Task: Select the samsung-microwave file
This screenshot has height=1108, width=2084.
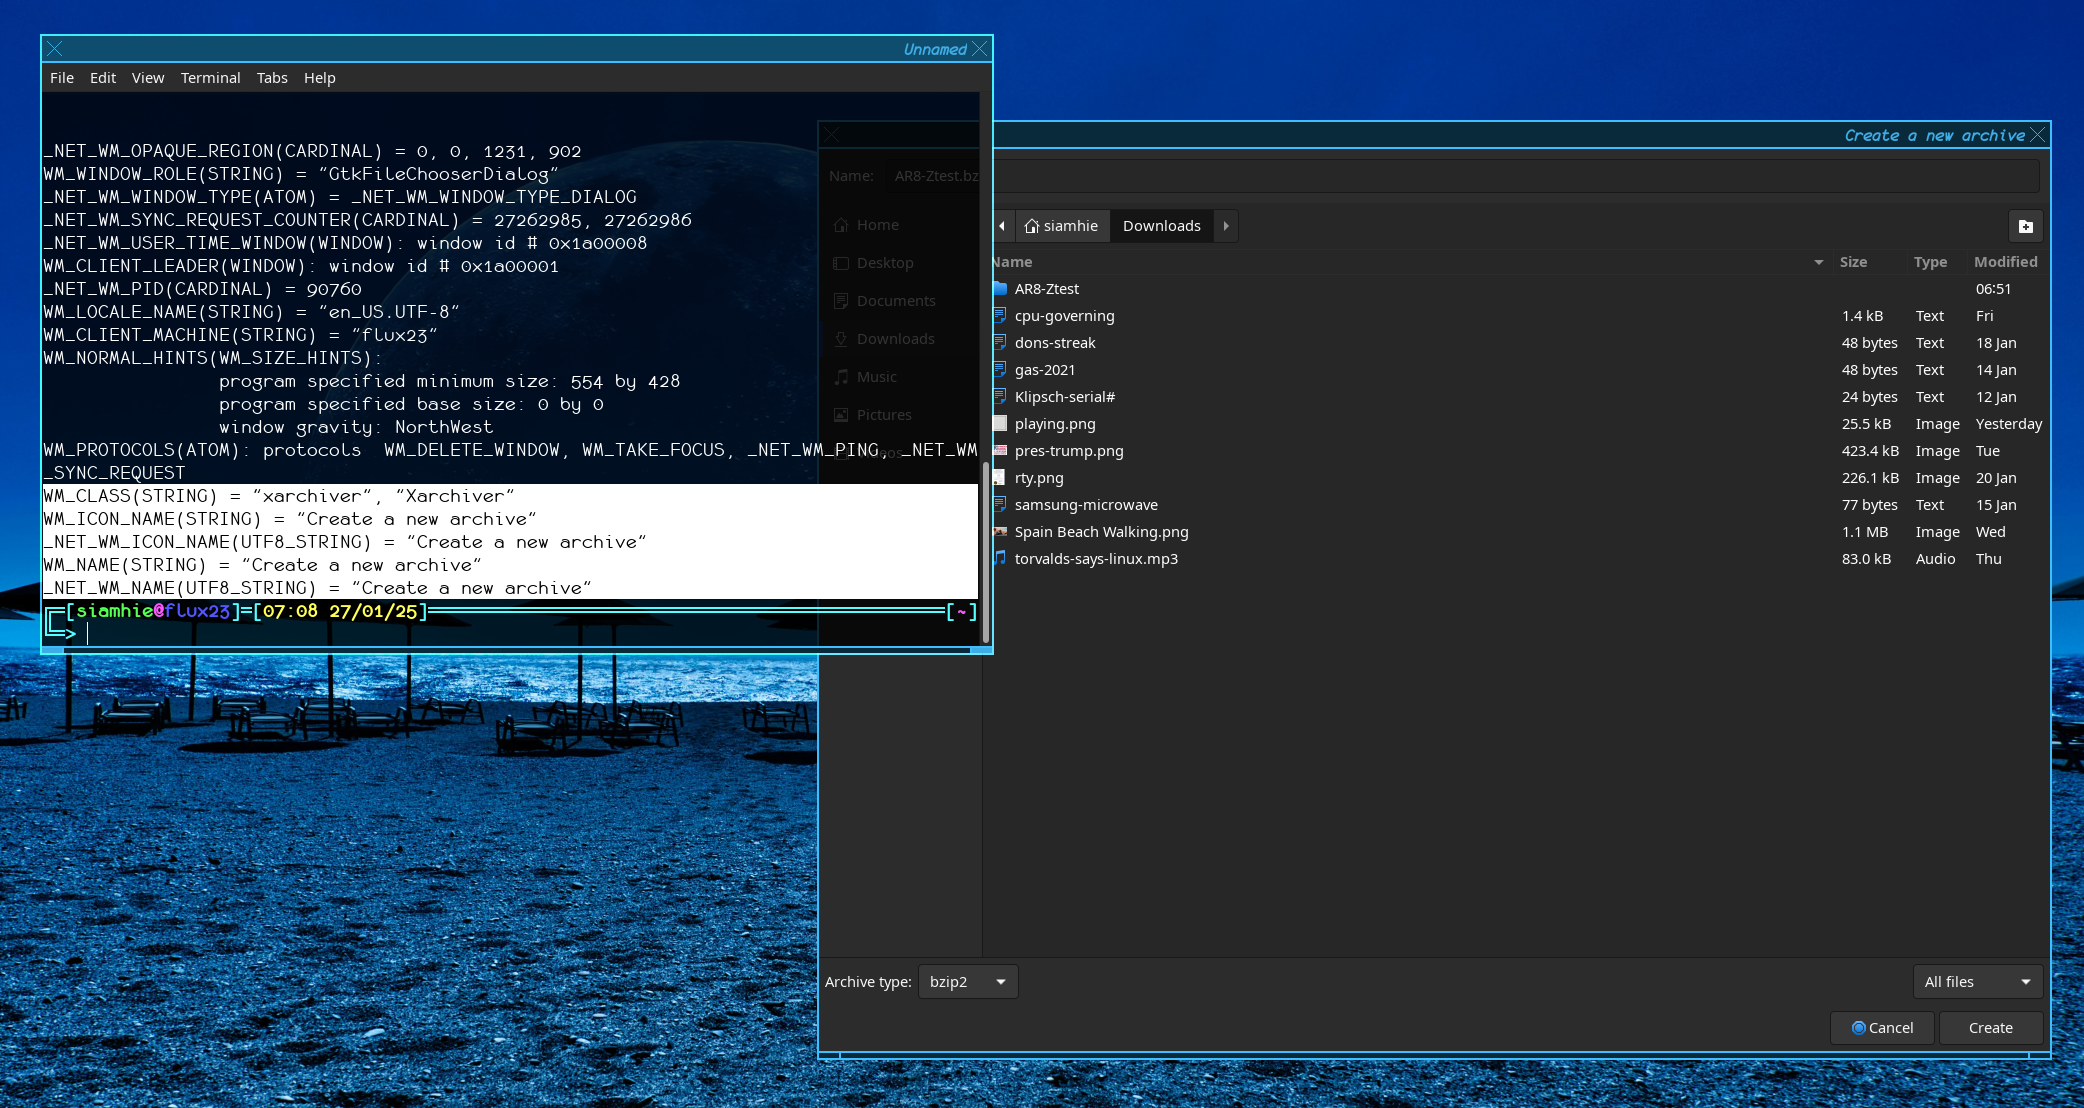Action: coord(1085,505)
